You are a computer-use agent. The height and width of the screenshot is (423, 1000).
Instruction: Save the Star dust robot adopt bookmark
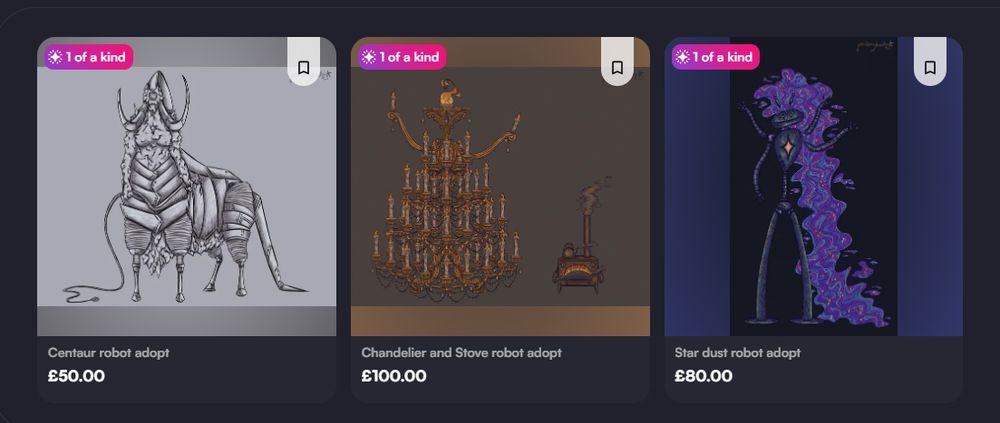point(929,68)
